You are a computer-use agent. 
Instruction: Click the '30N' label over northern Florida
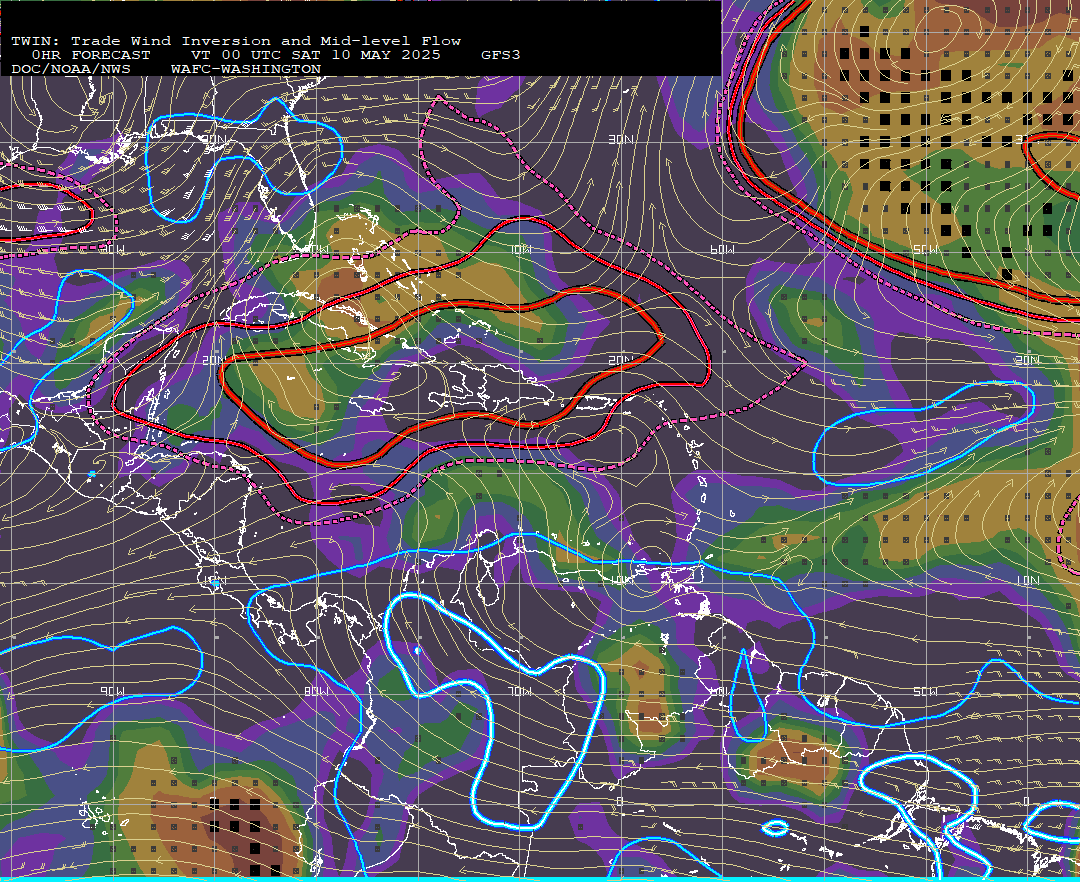214,139
